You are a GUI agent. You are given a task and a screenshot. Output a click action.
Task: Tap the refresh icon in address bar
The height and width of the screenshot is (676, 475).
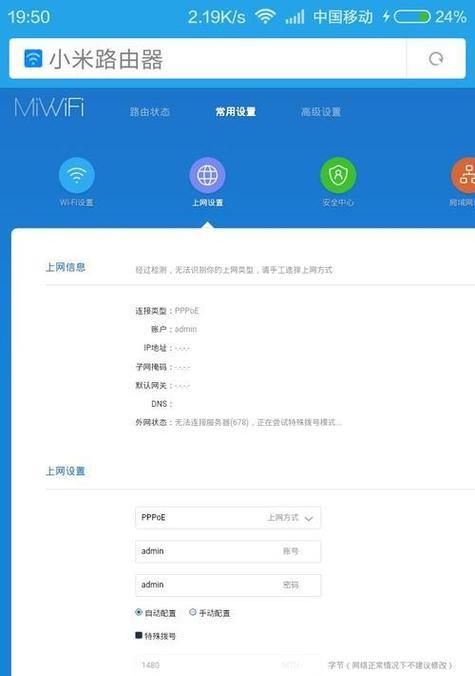(x=436, y=59)
